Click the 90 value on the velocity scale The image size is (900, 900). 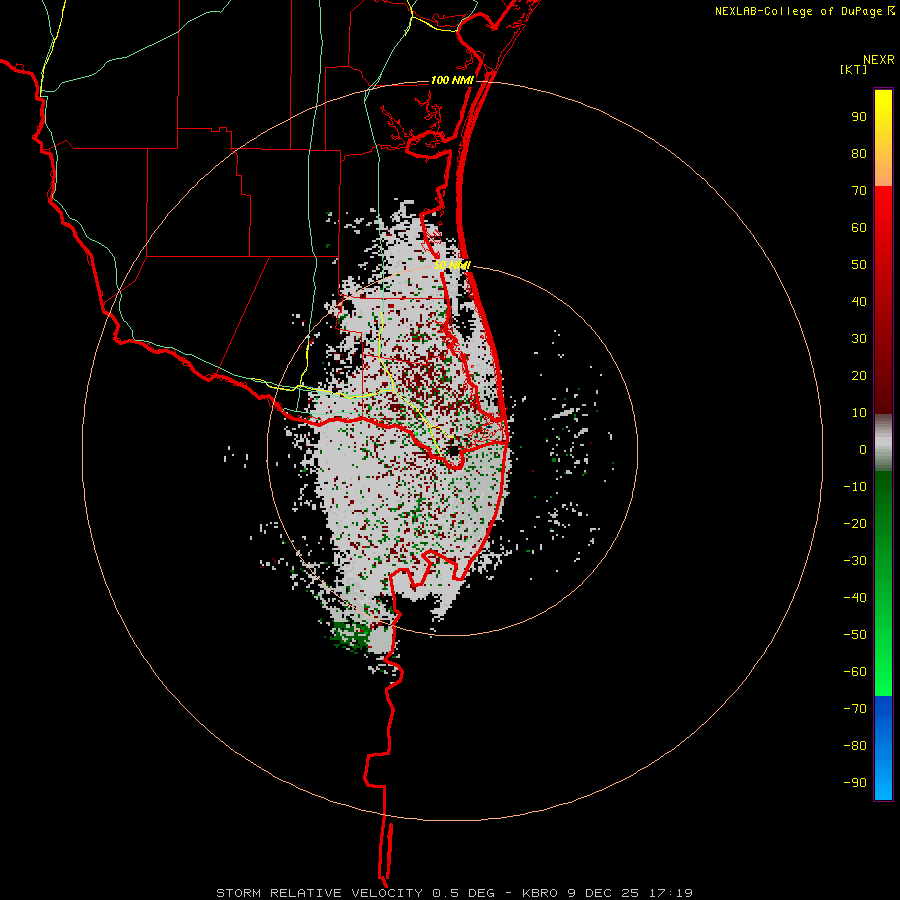tap(859, 117)
